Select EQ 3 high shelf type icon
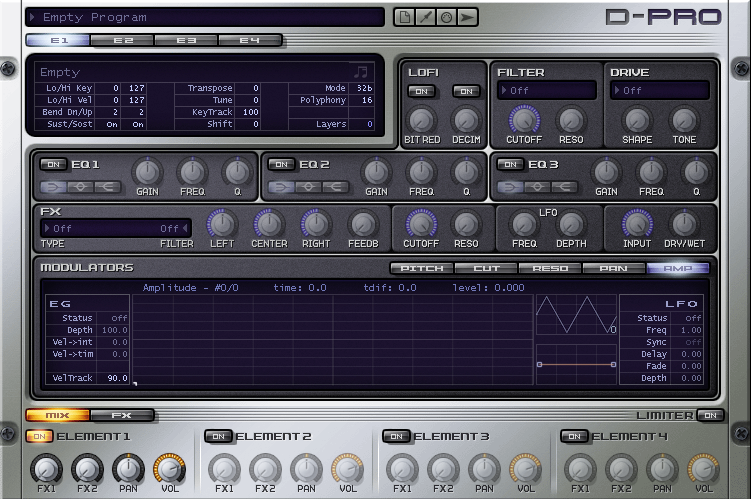The image size is (751, 499). [564, 187]
